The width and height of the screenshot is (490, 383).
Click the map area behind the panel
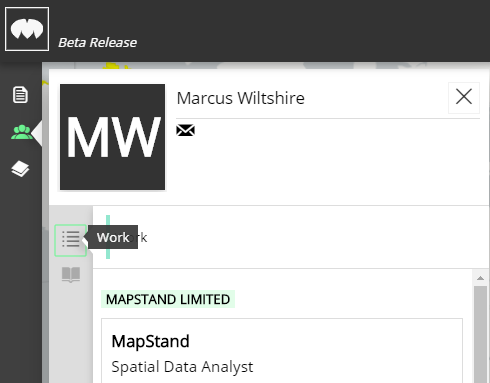coord(233,65)
